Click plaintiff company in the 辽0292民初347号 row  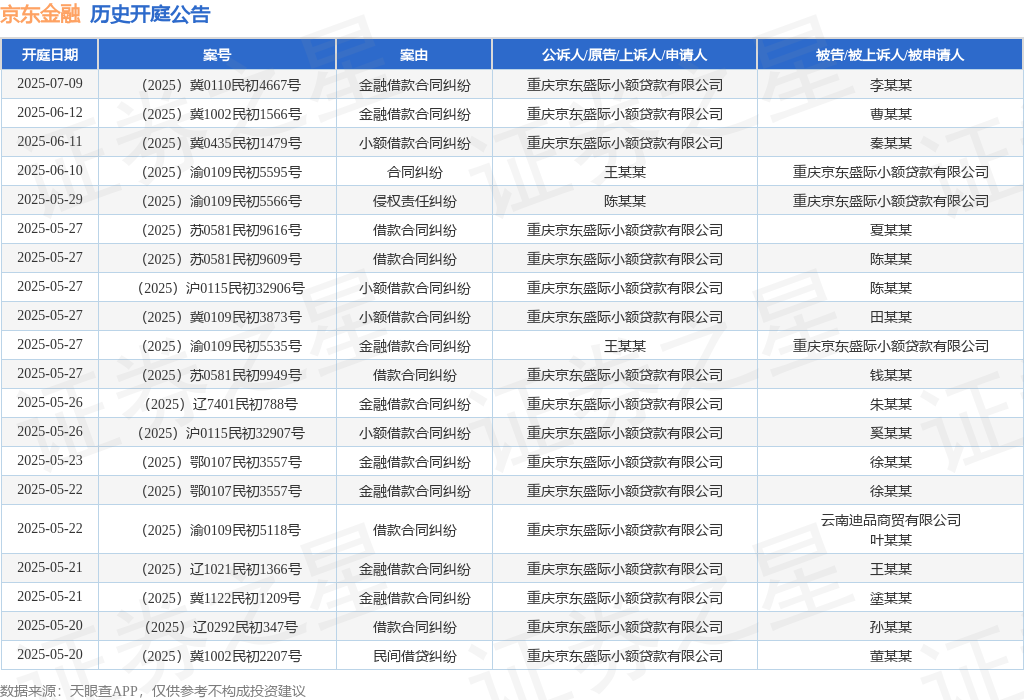[624, 627]
